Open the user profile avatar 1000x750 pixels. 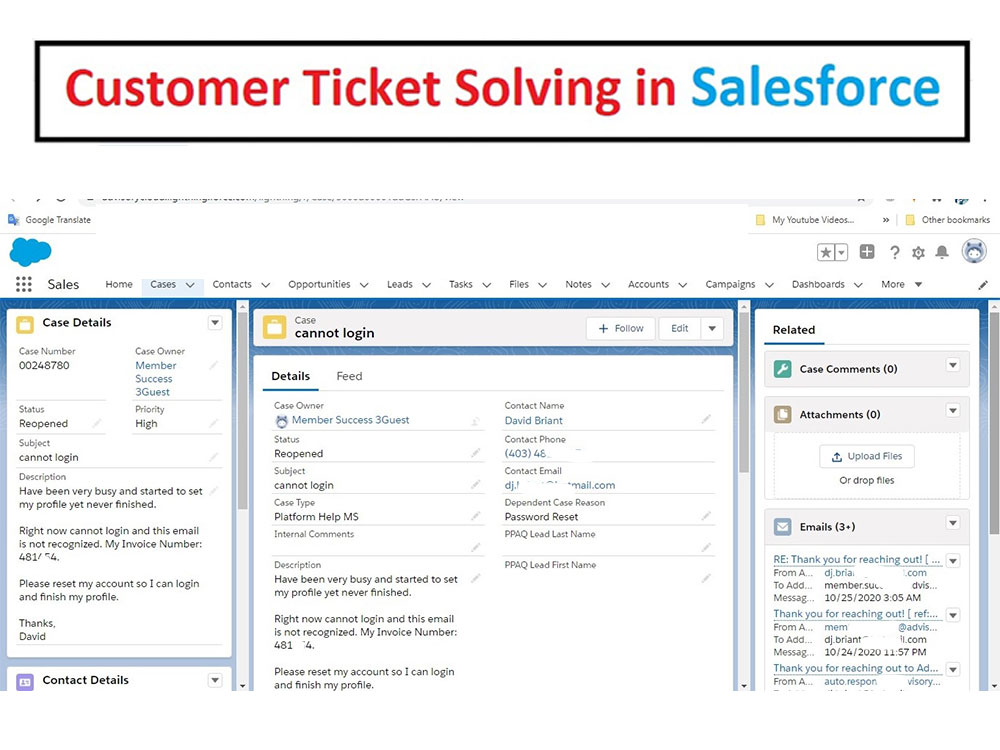pos(974,251)
